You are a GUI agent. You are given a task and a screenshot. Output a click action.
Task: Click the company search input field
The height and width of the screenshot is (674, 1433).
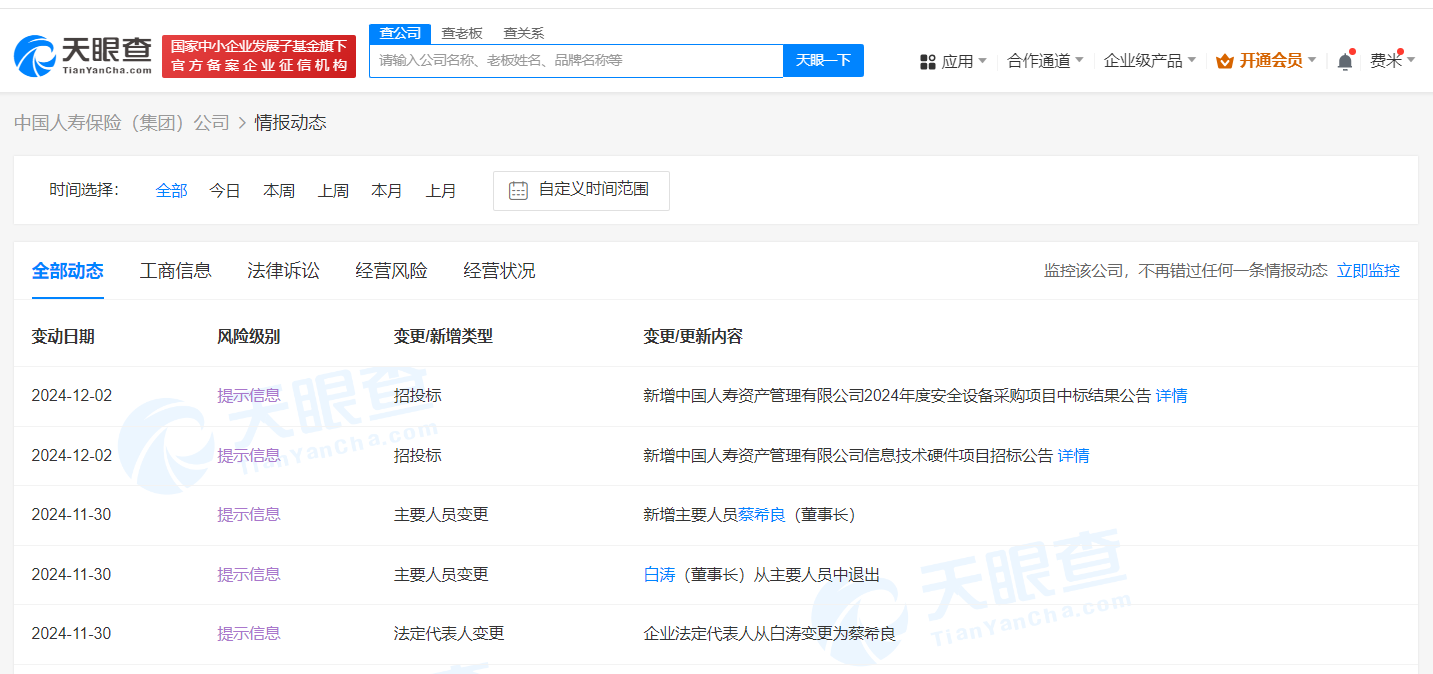coord(577,60)
